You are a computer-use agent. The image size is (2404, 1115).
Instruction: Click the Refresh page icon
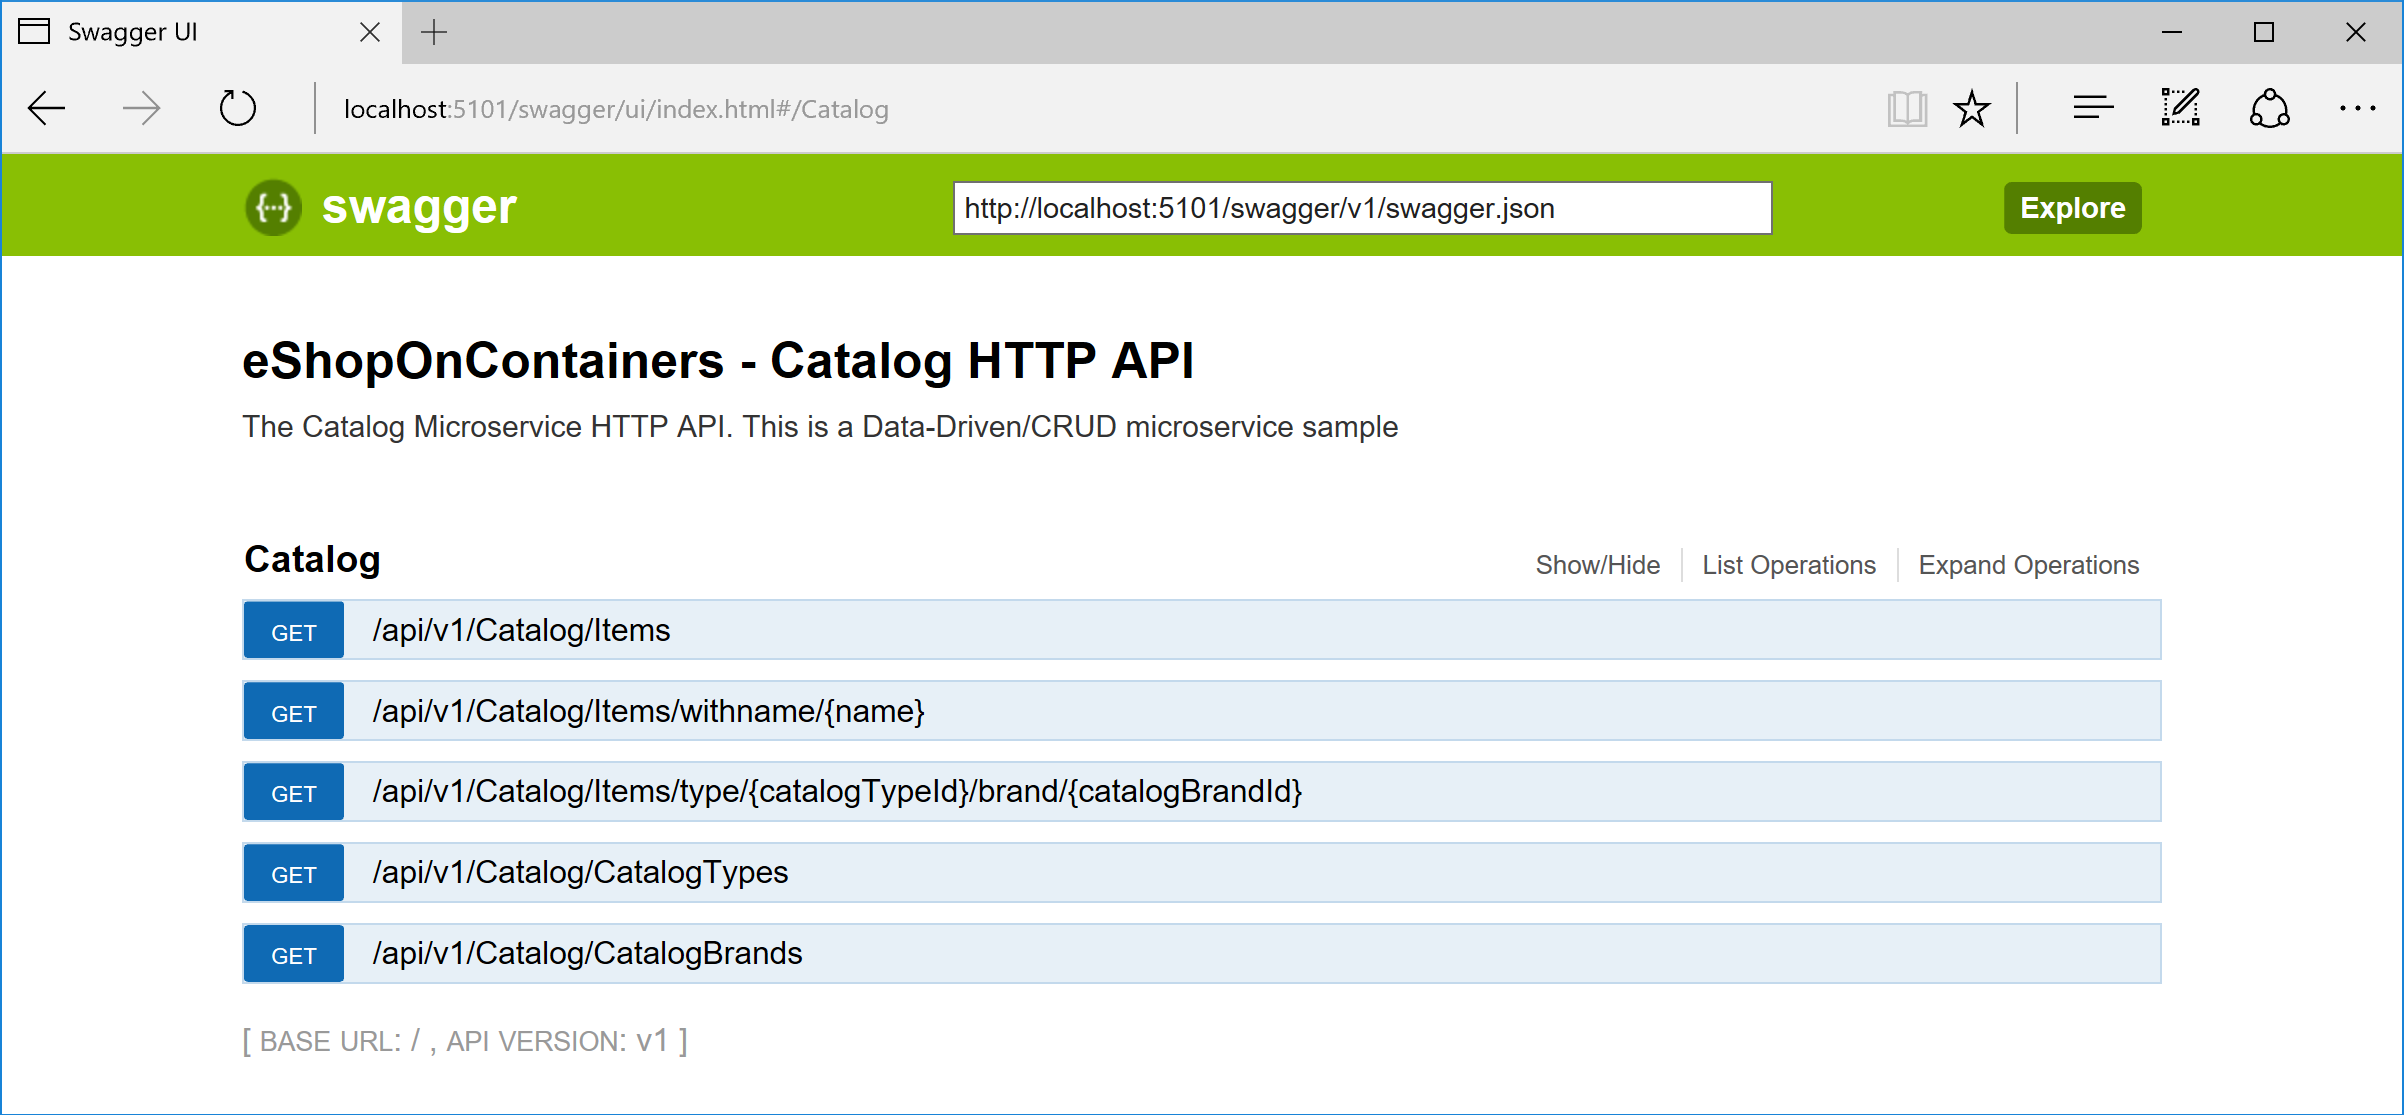[x=237, y=108]
